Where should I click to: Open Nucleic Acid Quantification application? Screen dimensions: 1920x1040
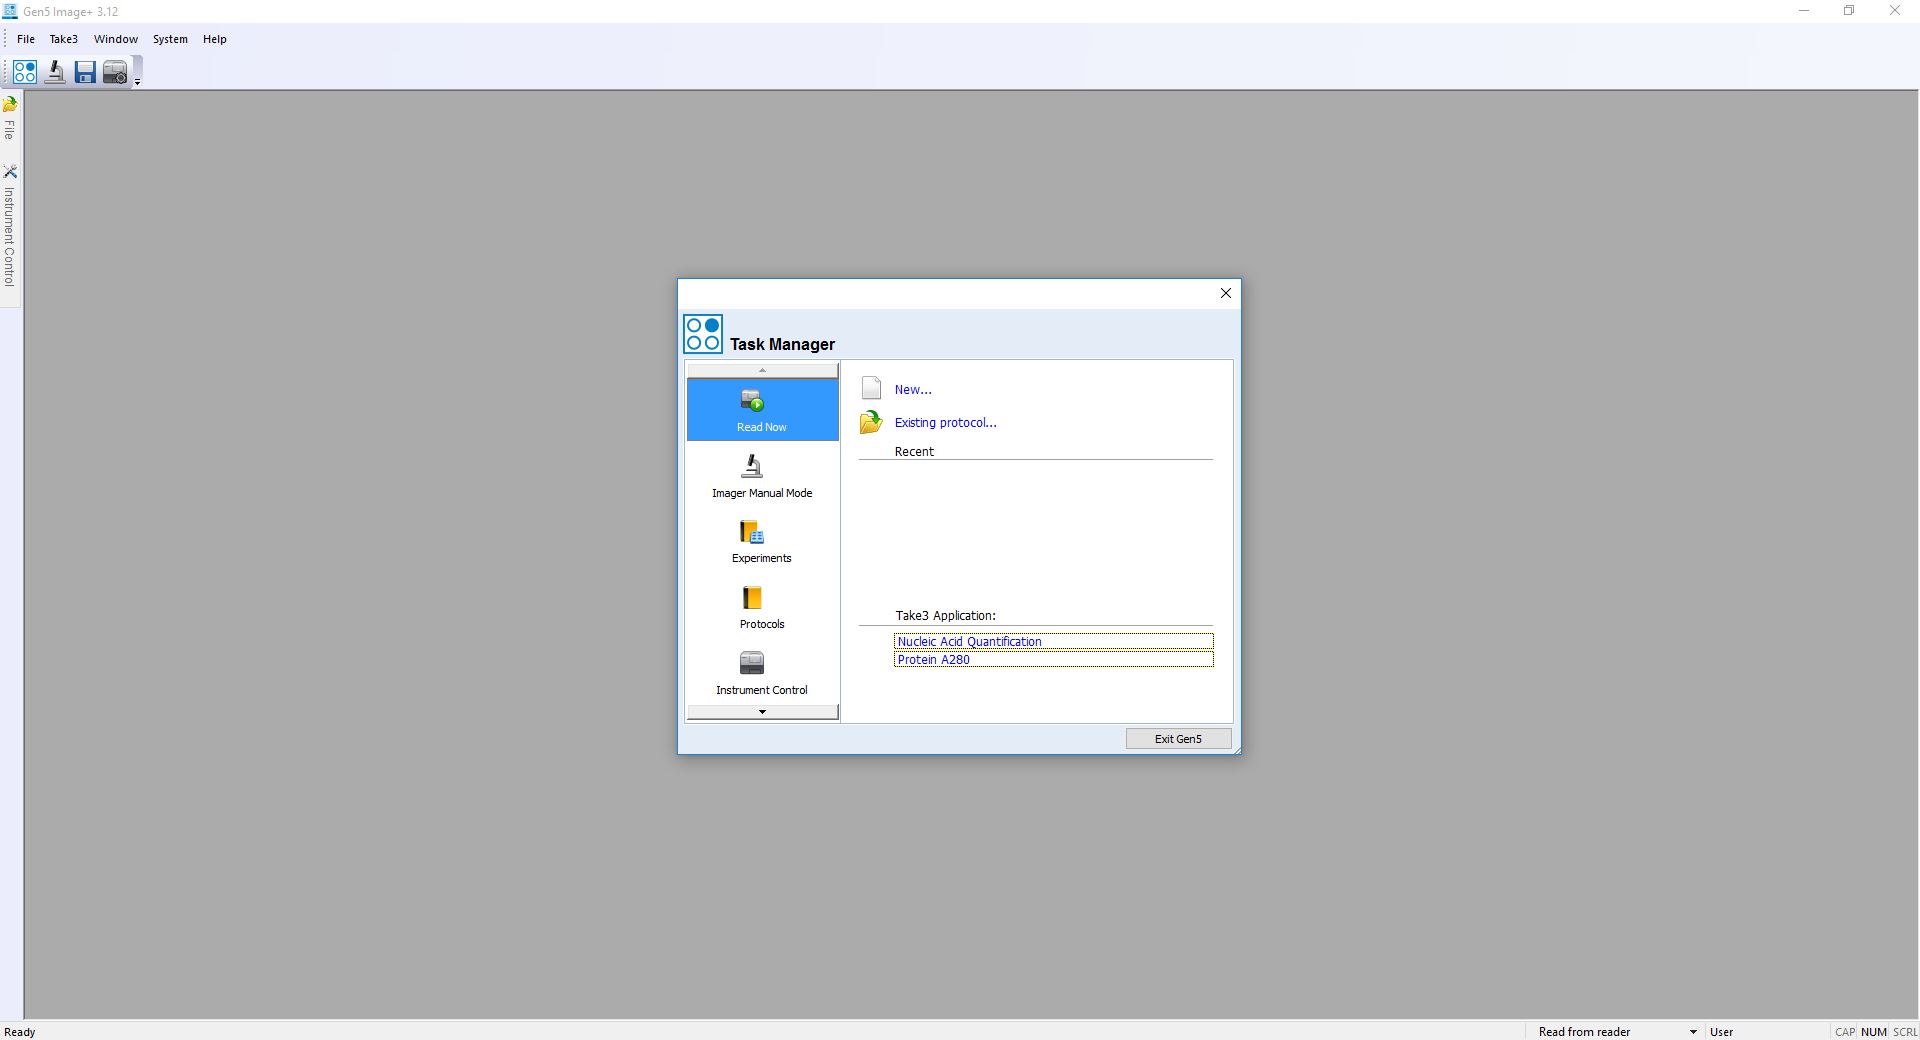(1054, 642)
